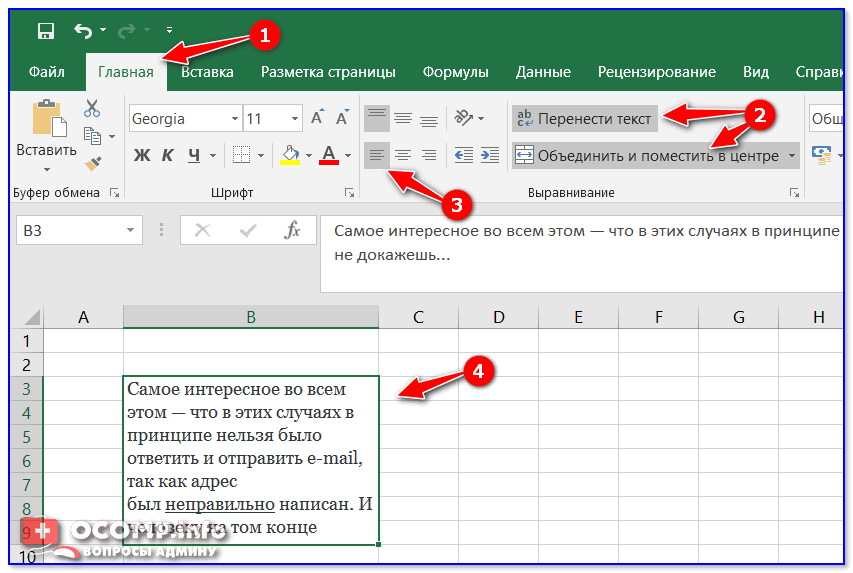The width and height of the screenshot is (853, 573).
Task: Open the Customize Quick Access Toolbar menu
Action: click(x=169, y=30)
